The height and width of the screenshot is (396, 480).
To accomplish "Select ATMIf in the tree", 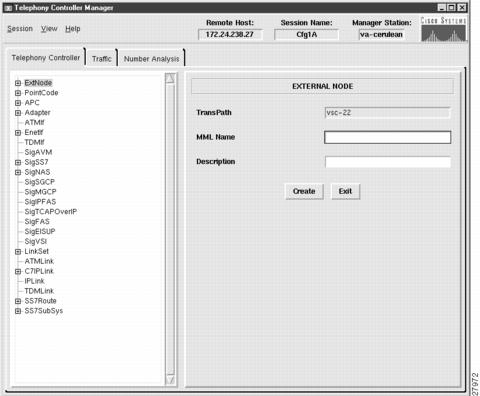I will [34, 123].
